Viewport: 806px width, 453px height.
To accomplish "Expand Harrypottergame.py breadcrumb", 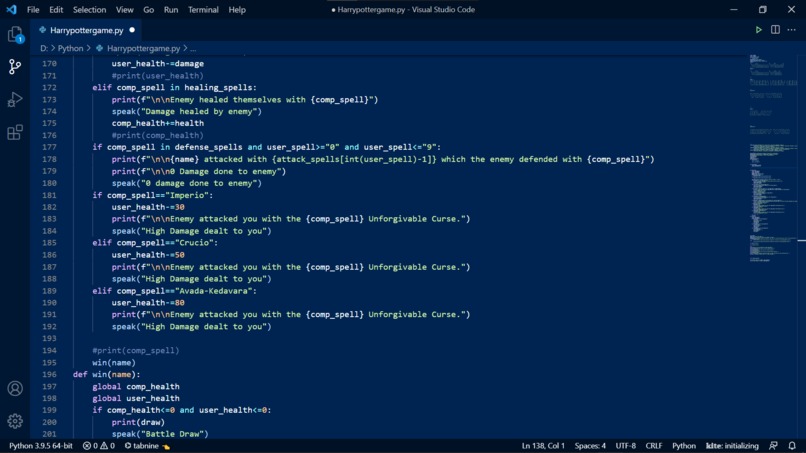I will tap(143, 48).
